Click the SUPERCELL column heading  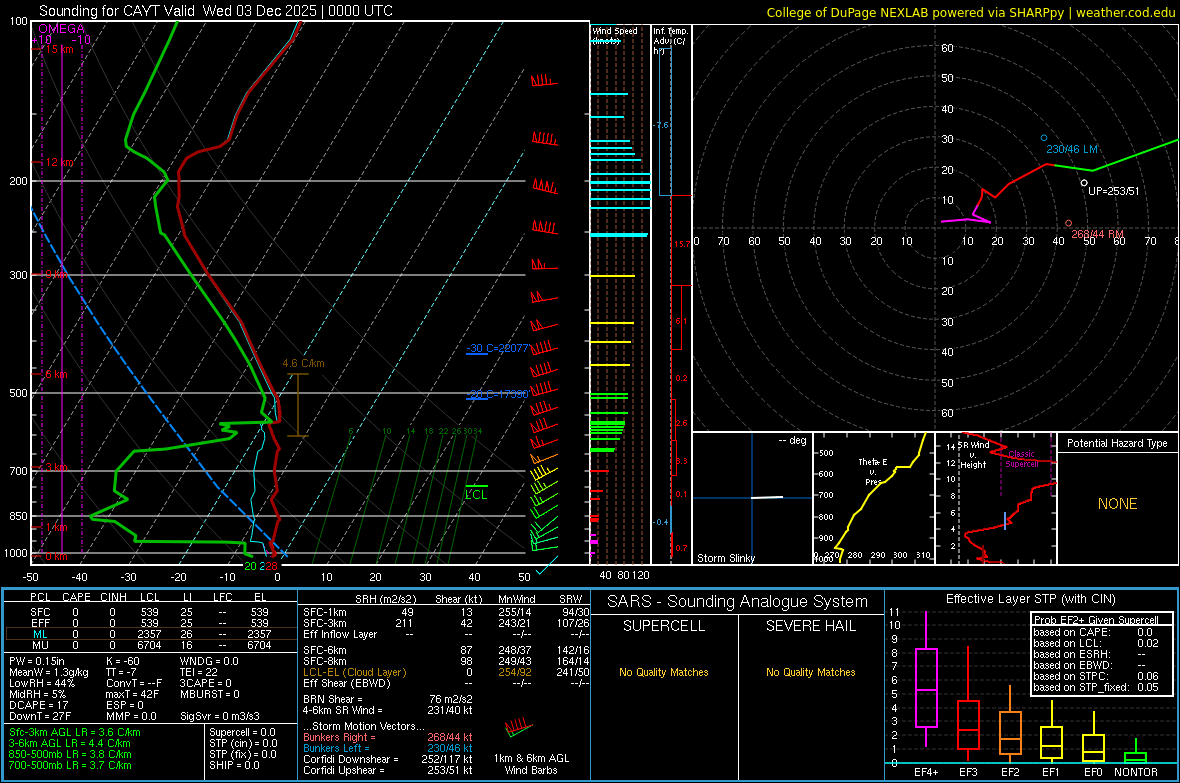(664, 626)
